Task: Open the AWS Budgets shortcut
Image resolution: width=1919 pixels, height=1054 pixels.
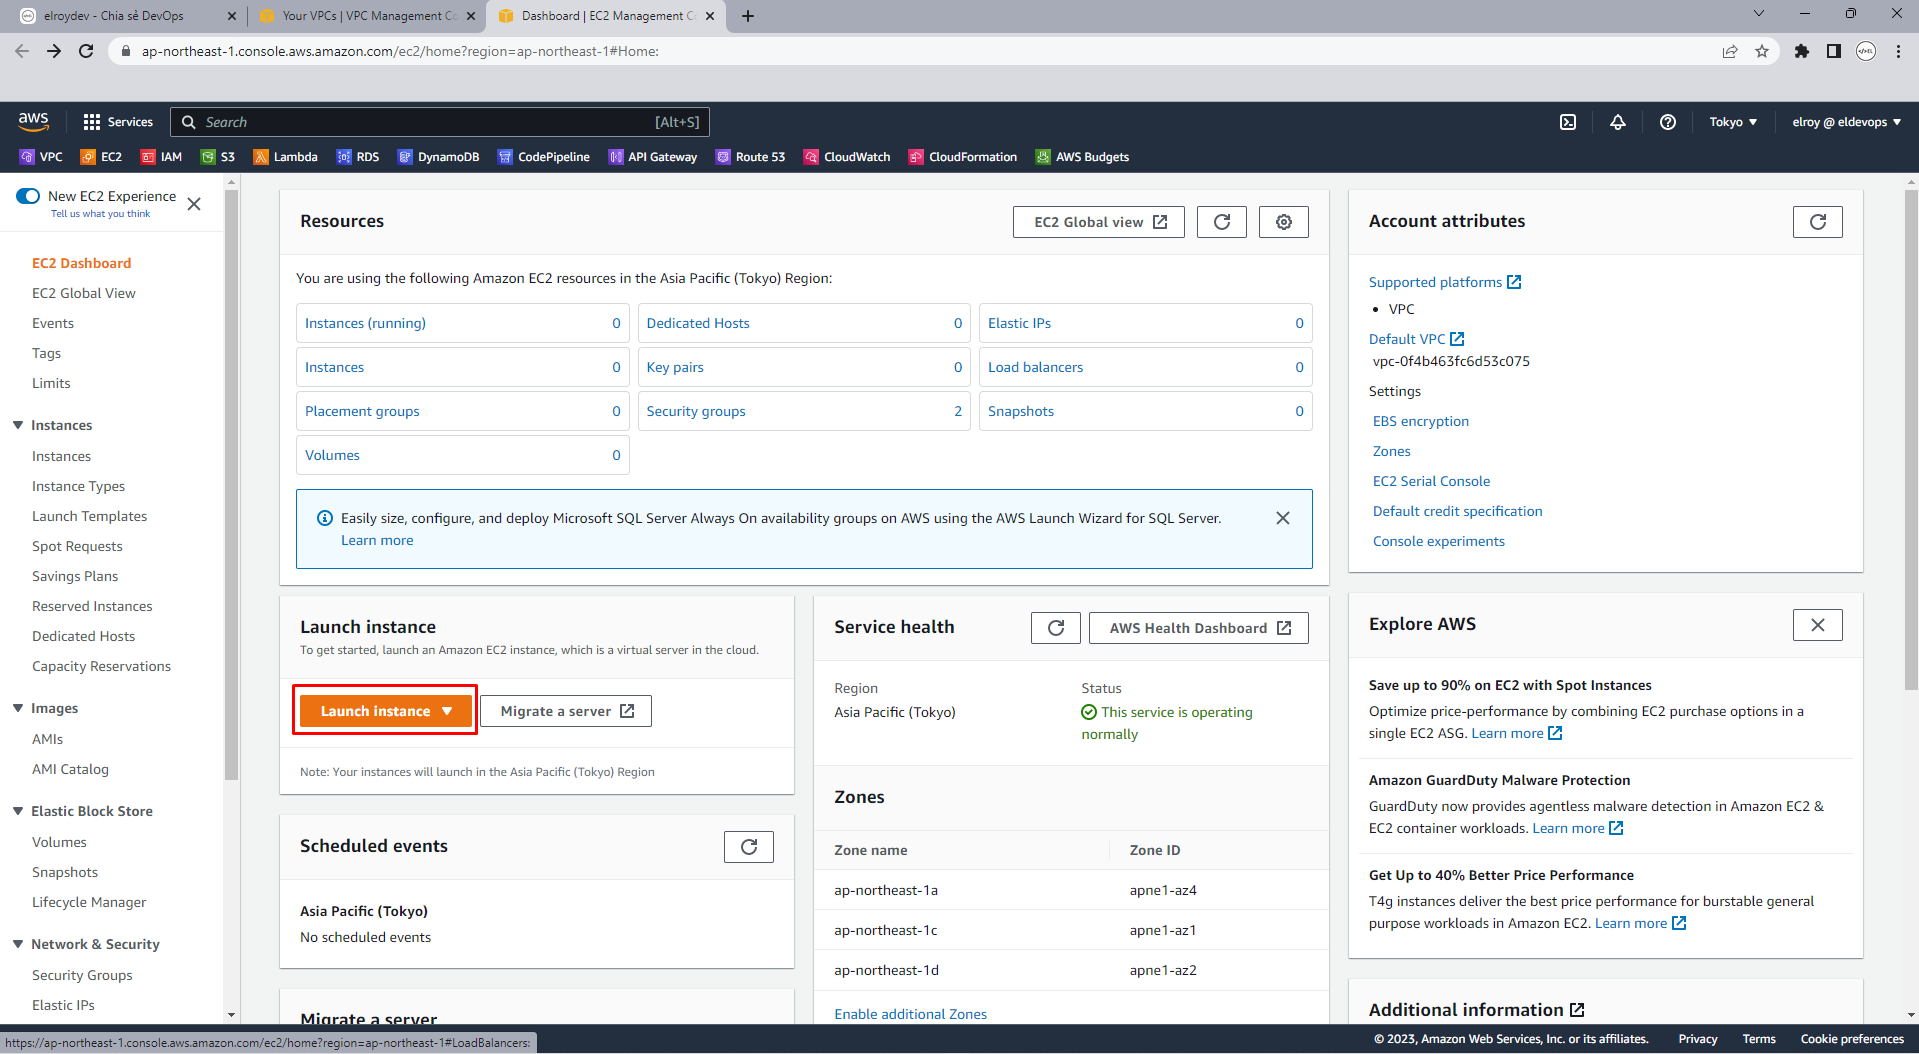Action: [x=1082, y=157]
